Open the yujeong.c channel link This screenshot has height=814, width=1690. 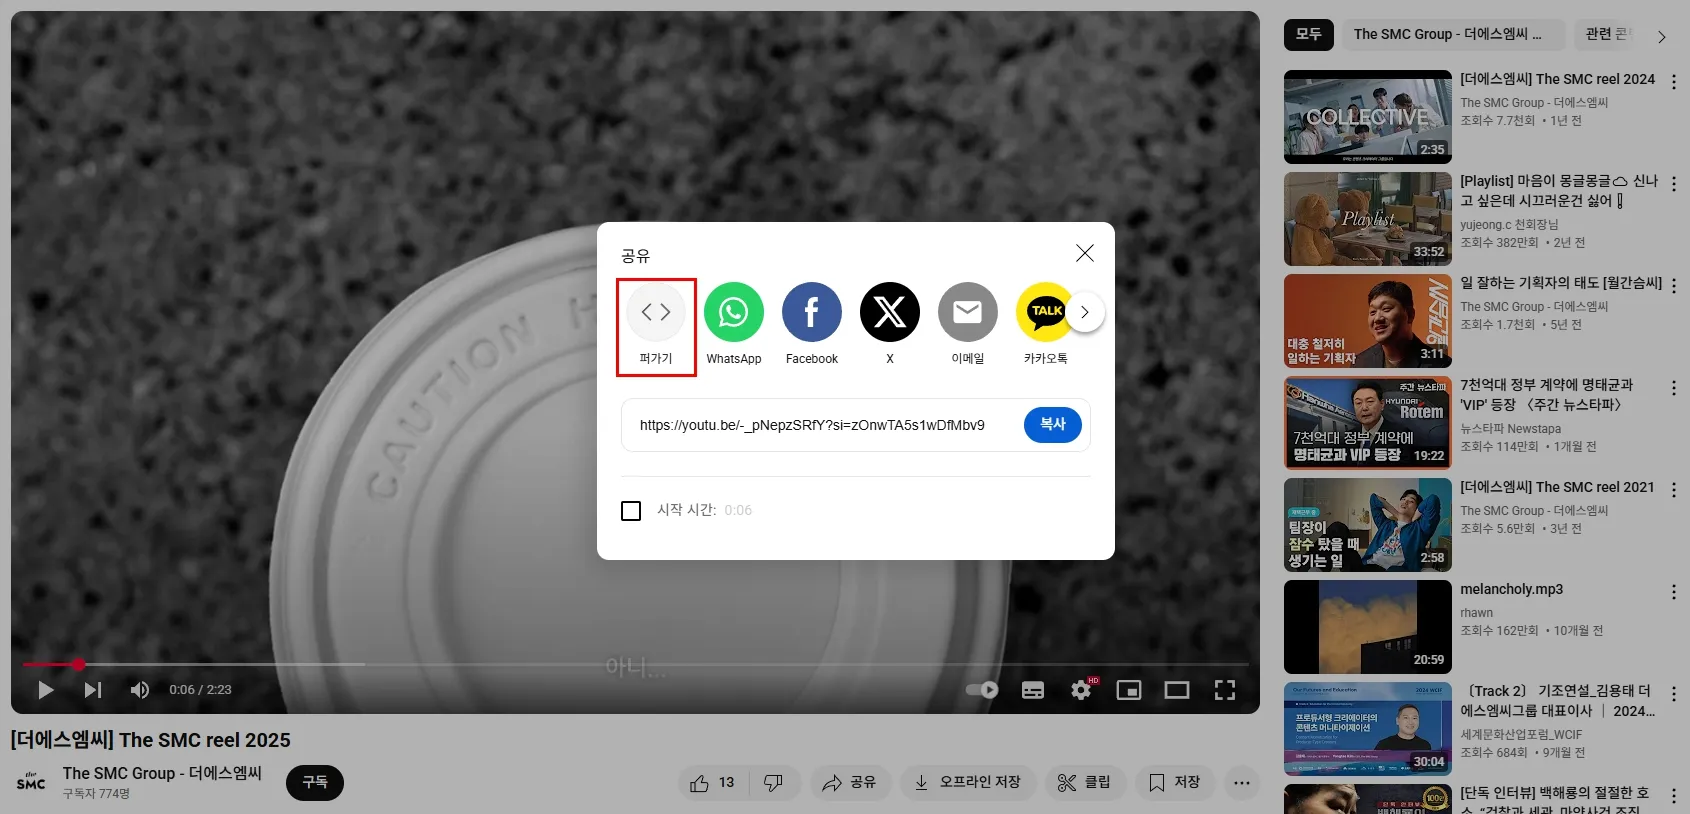coord(1509,225)
